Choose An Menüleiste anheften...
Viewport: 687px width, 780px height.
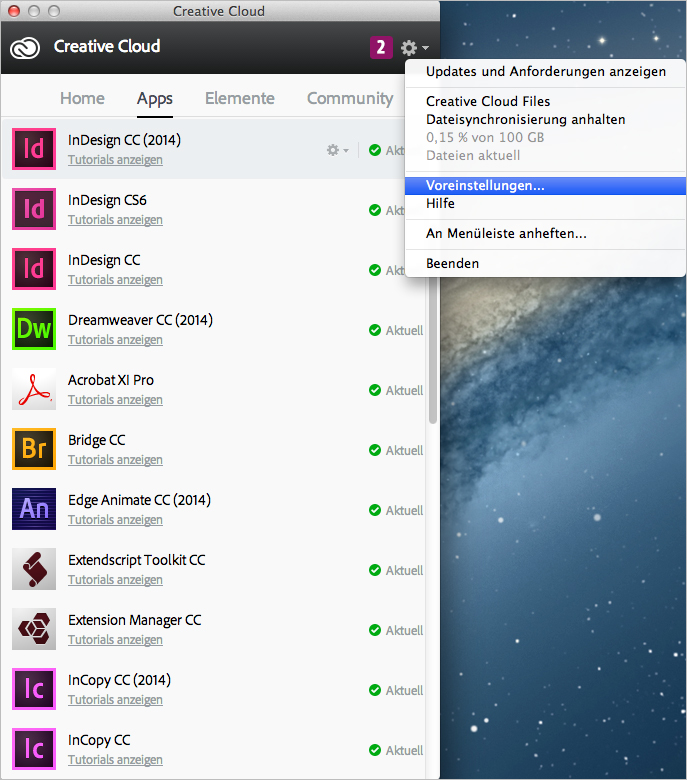click(546, 233)
